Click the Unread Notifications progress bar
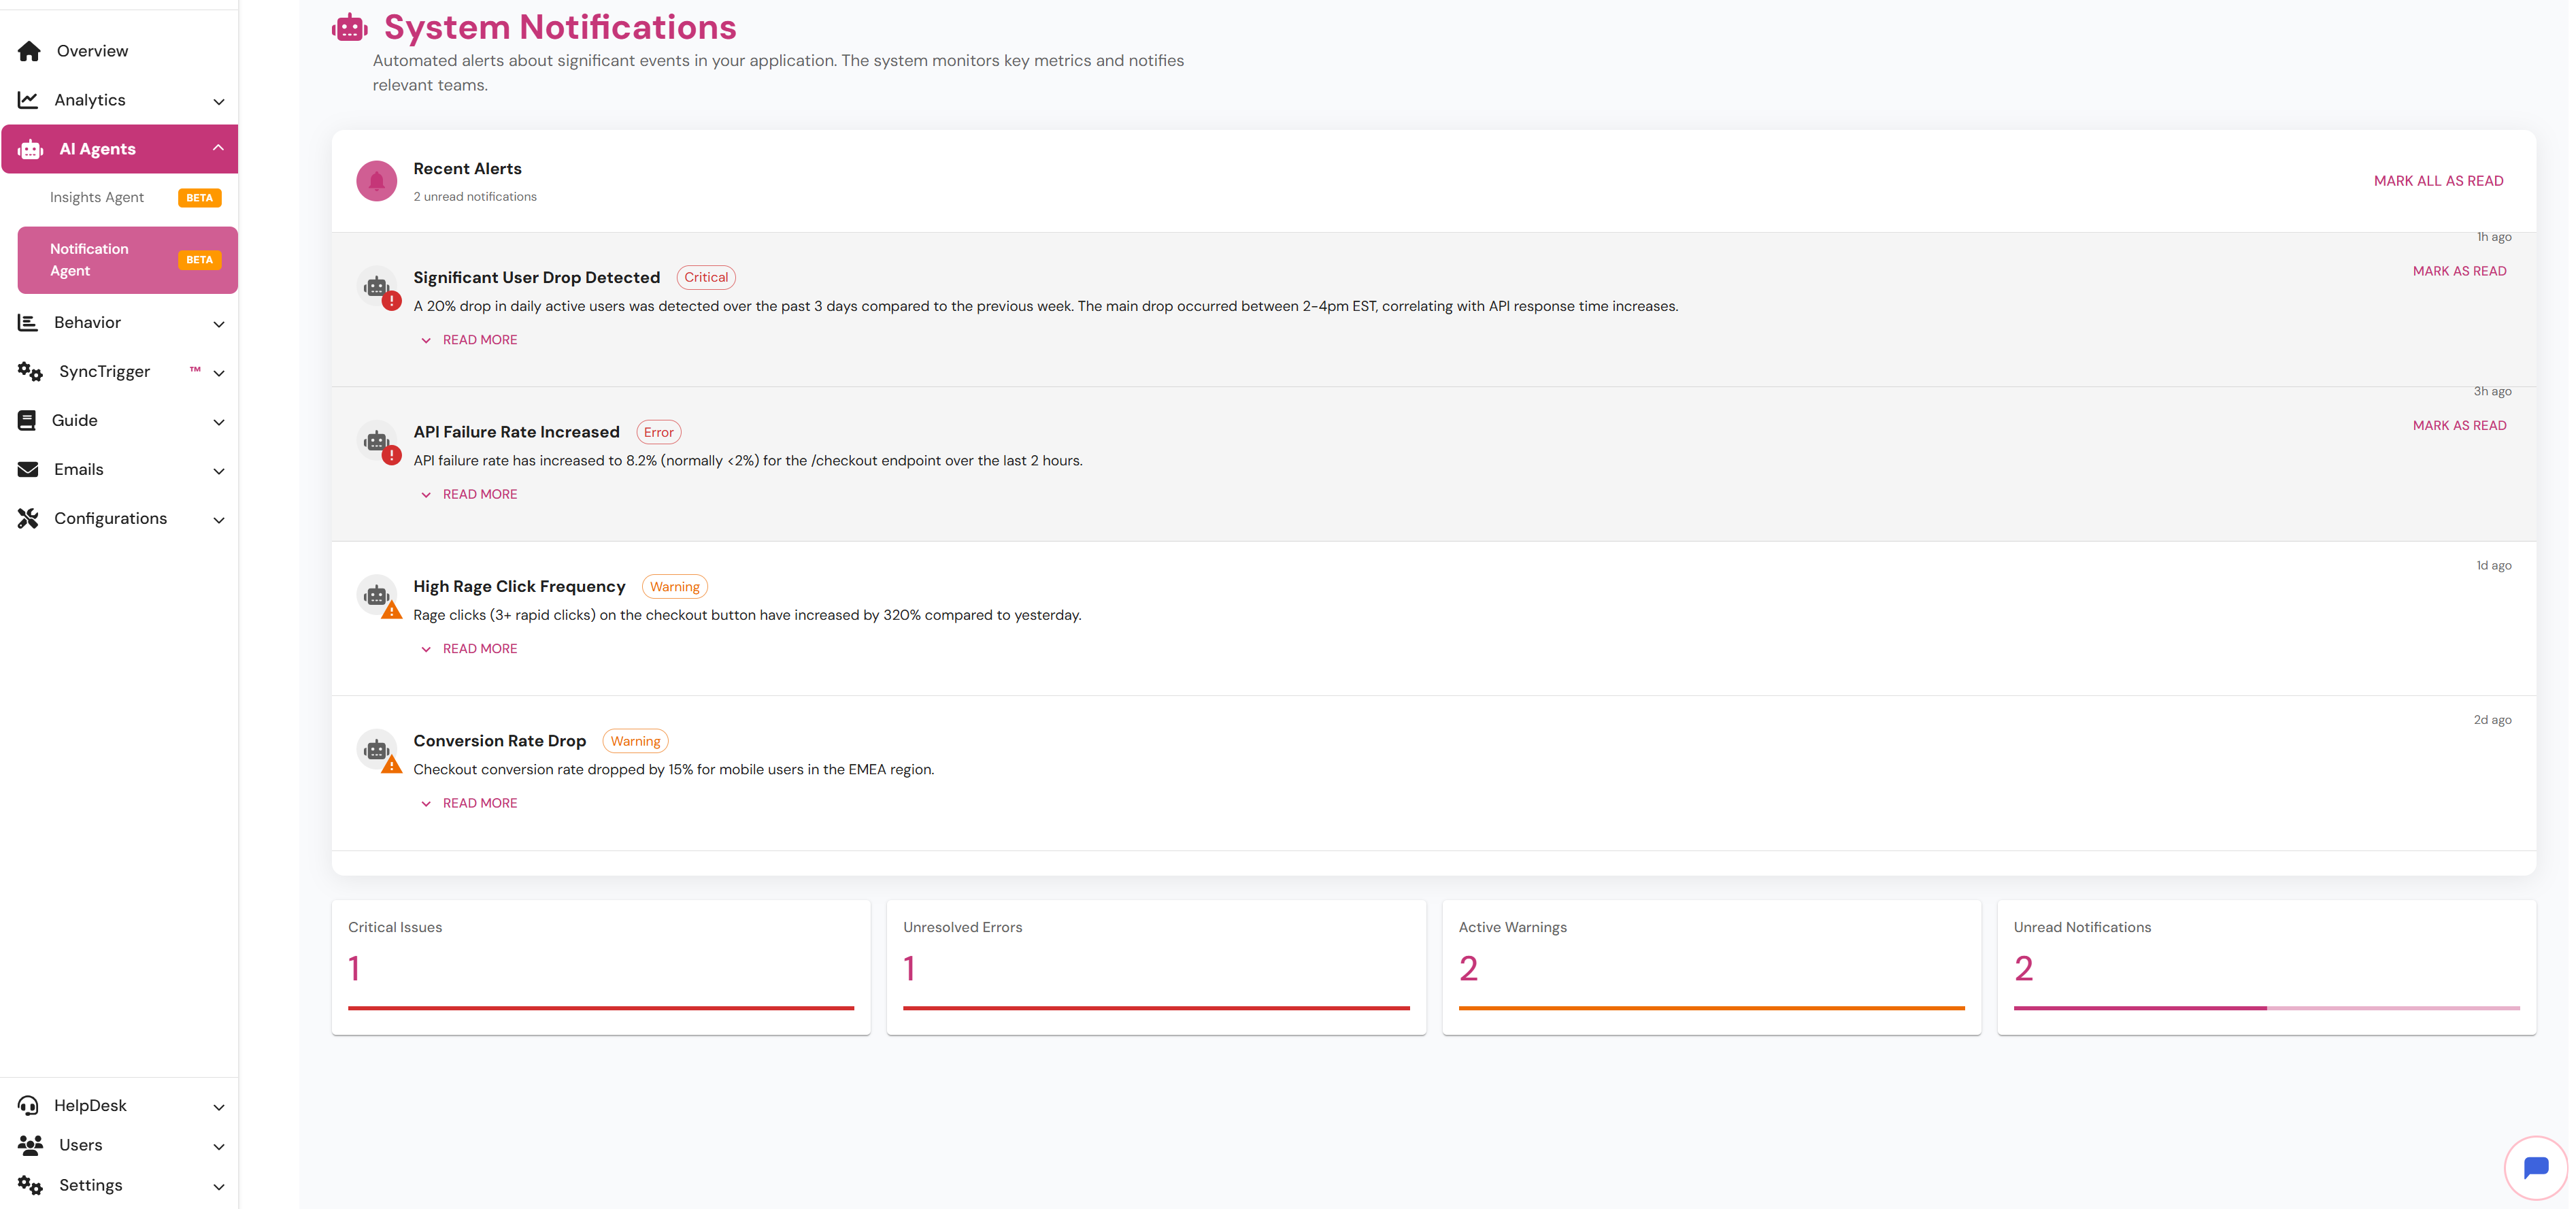 pos(2266,1008)
